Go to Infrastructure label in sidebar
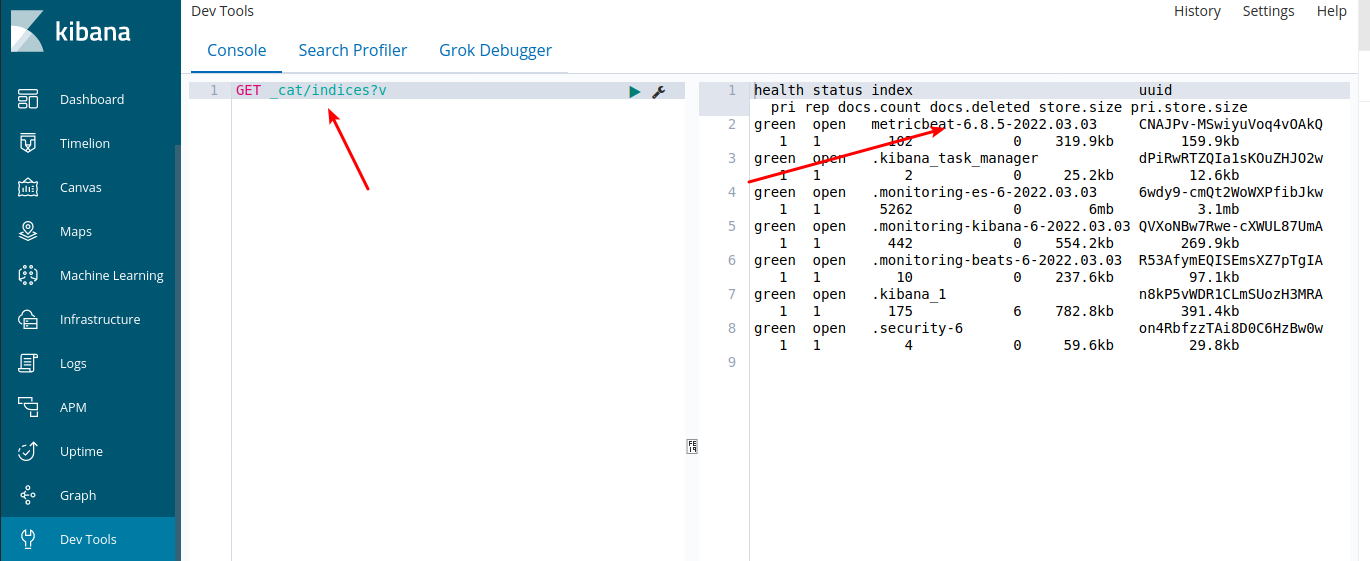The width and height of the screenshot is (1370, 561). [100, 319]
